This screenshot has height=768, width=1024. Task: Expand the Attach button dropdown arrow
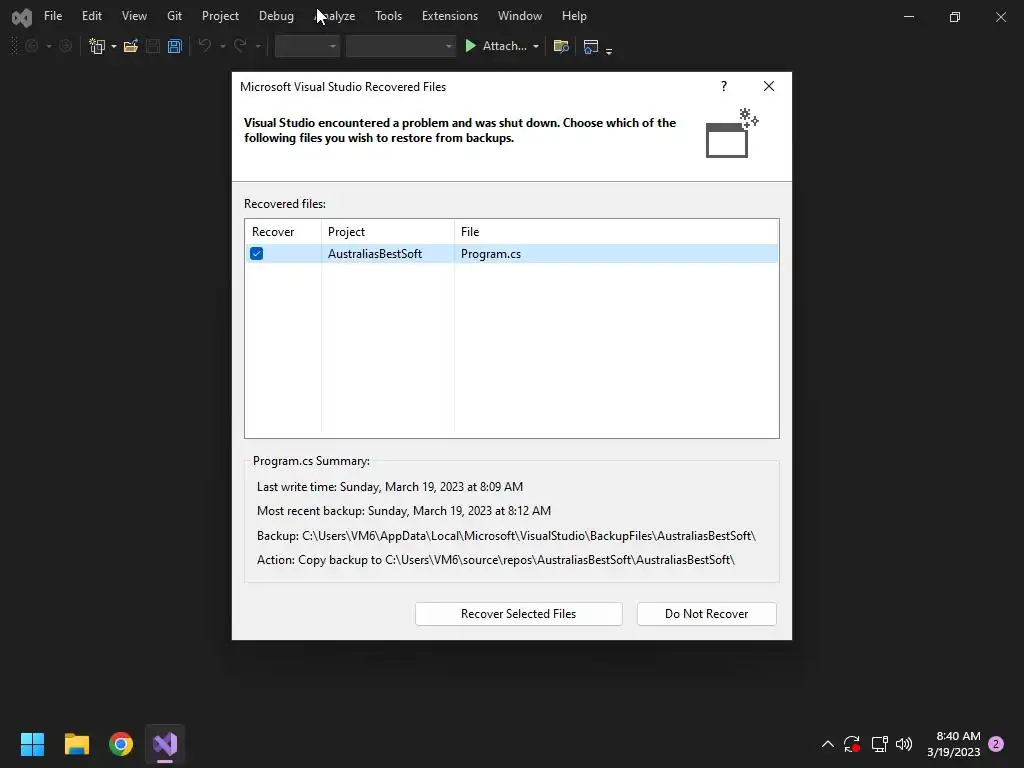coord(536,46)
